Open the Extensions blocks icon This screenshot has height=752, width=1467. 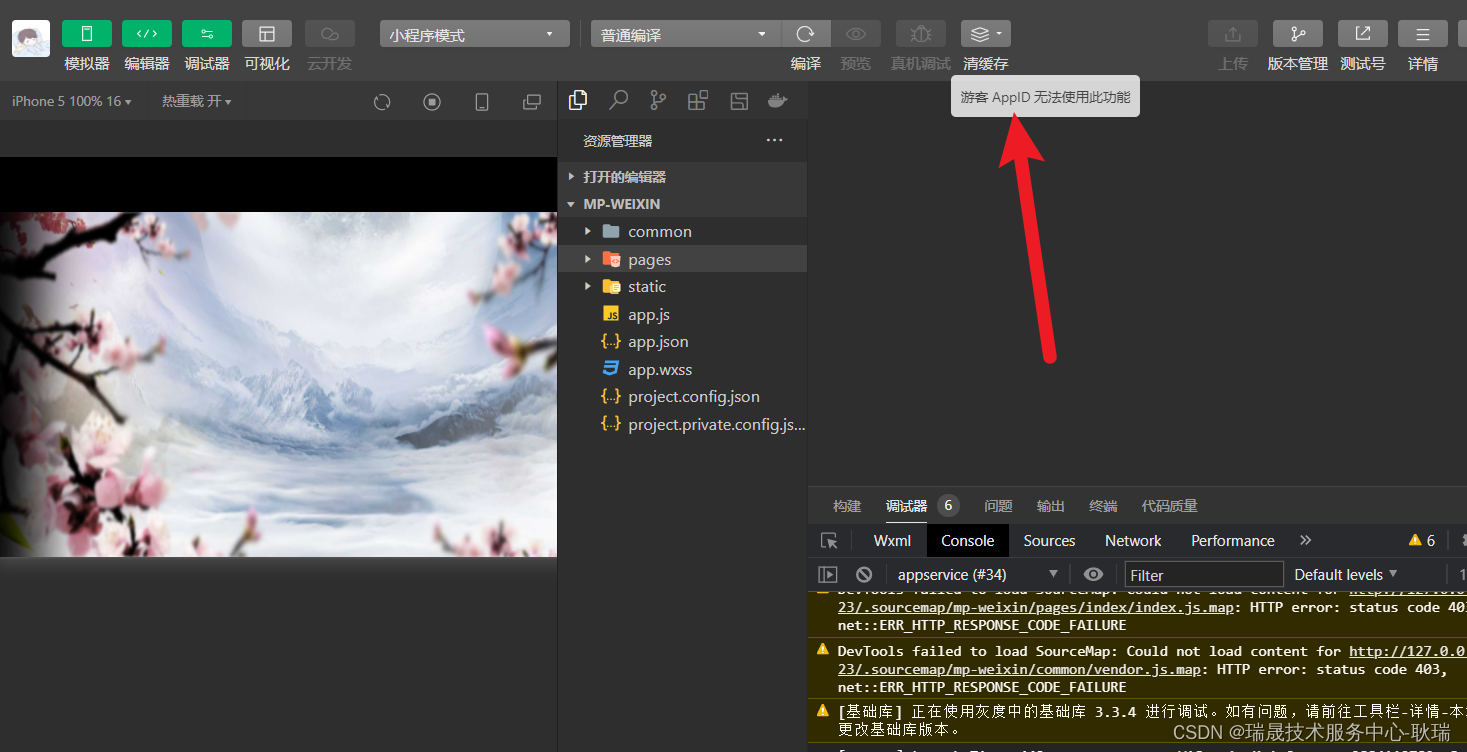698,100
